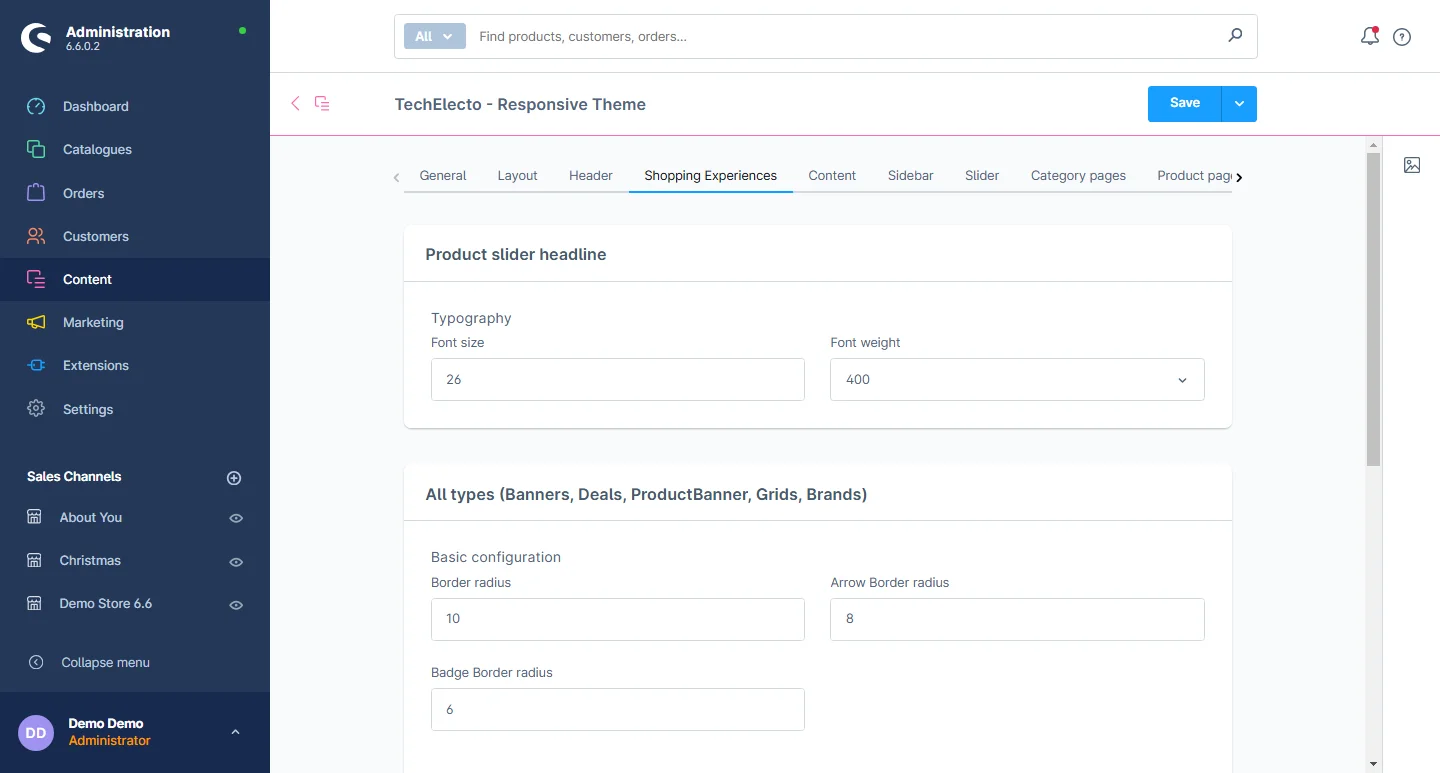Image resolution: width=1440 pixels, height=773 pixels.
Task: Click the Border radius input field
Action: click(x=617, y=619)
